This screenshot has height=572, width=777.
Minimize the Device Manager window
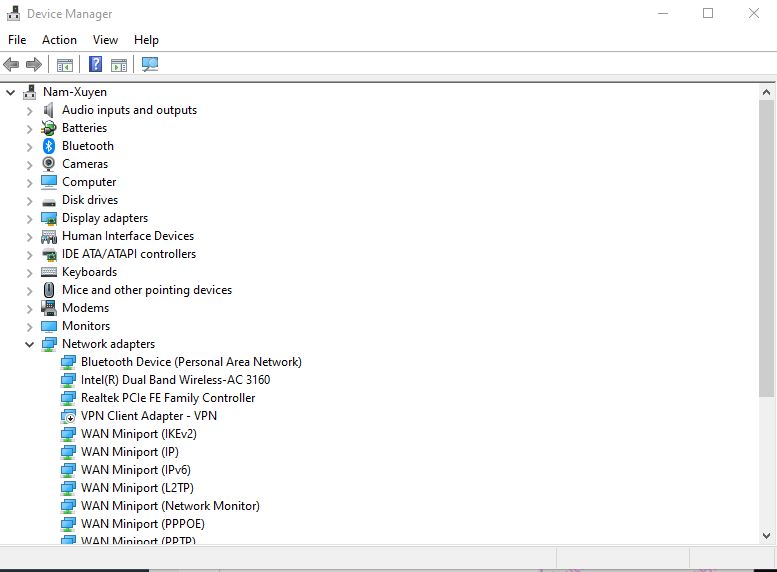click(x=663, y=13)
